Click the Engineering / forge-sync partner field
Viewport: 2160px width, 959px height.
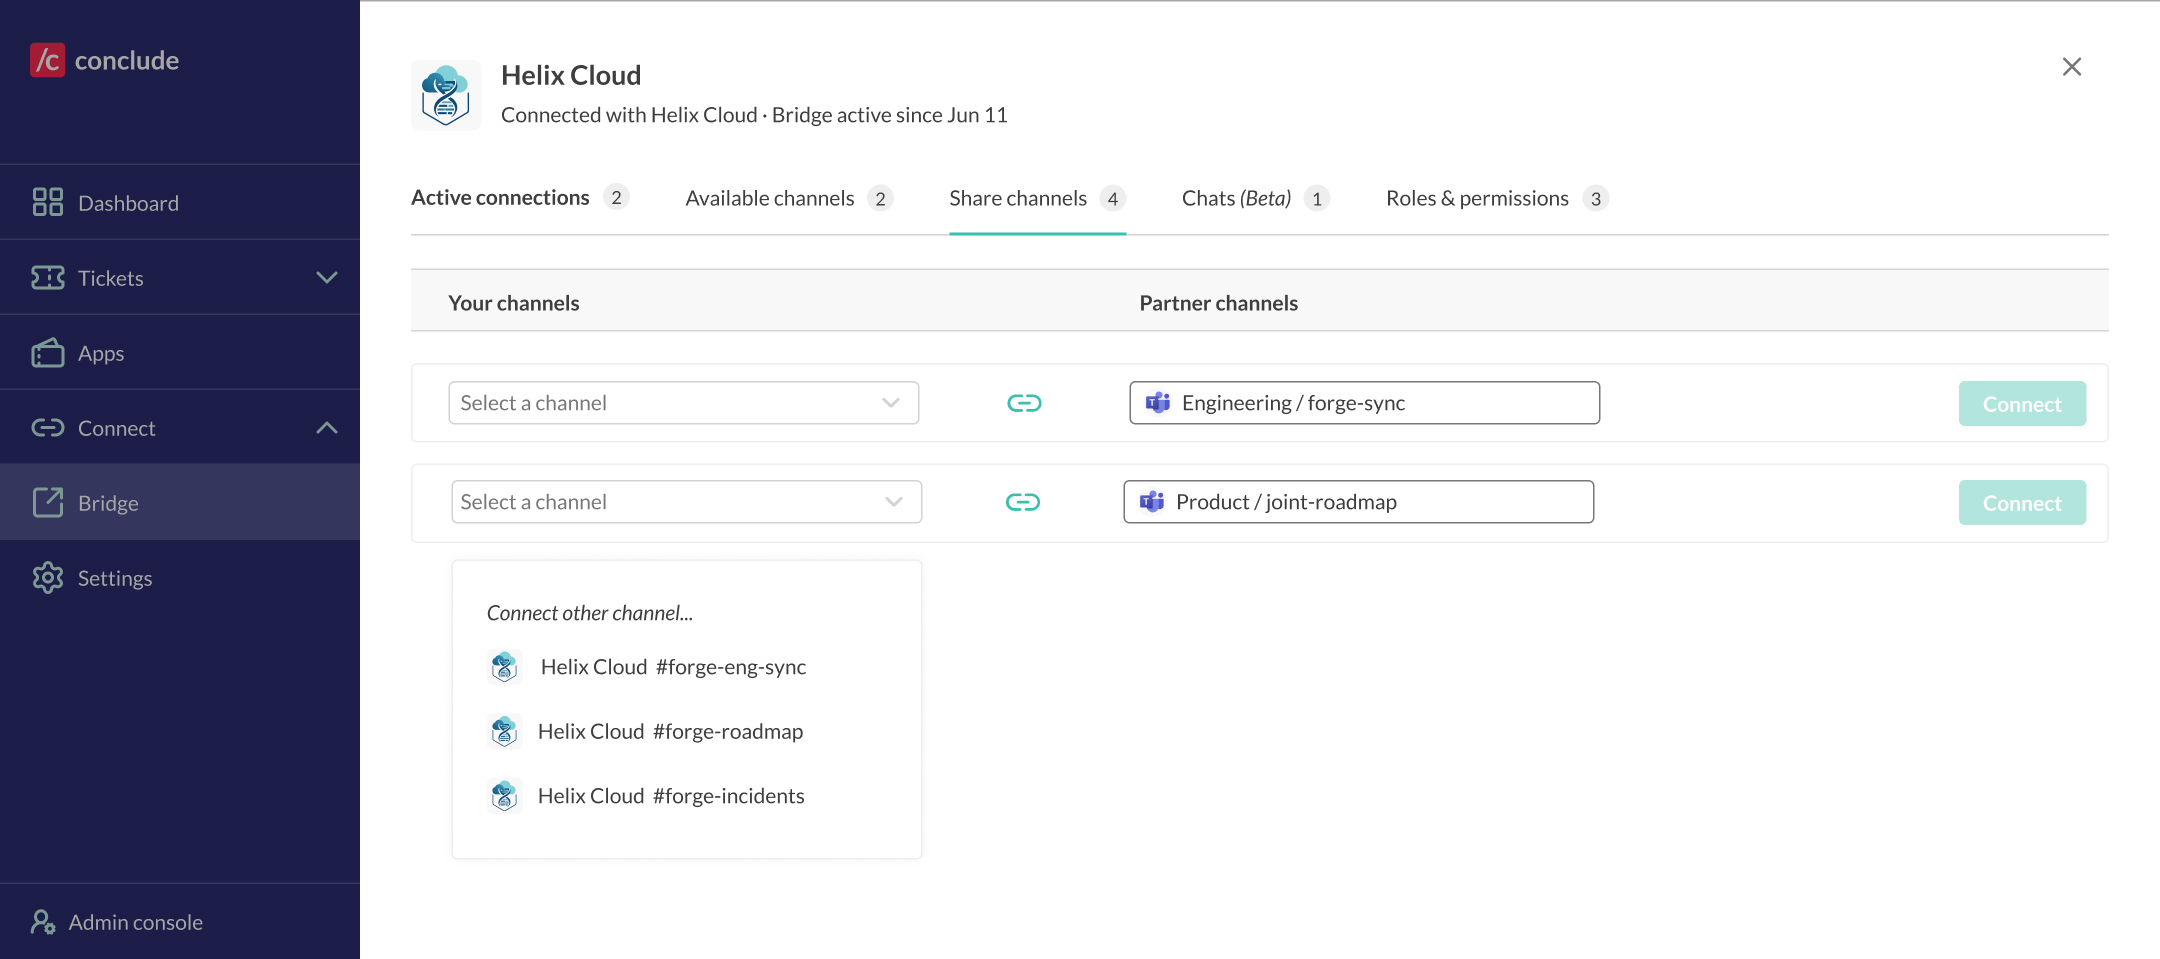click(x=1365, y=403)
